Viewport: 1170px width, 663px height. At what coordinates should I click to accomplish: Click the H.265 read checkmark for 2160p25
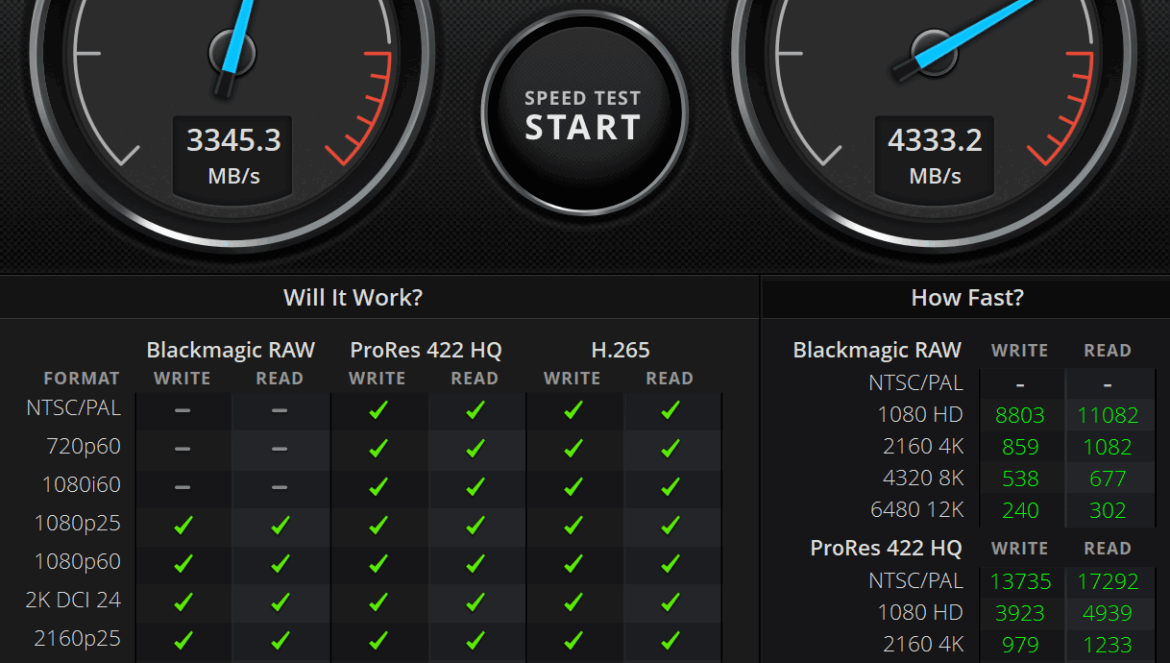(670, 641)
